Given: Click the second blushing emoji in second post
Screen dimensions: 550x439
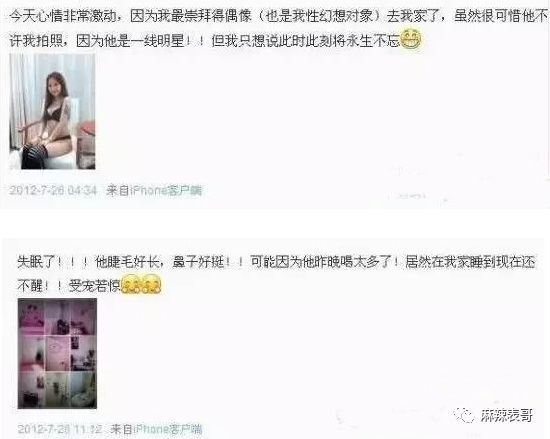Looking at the screenshot, I should click(151, 284).
